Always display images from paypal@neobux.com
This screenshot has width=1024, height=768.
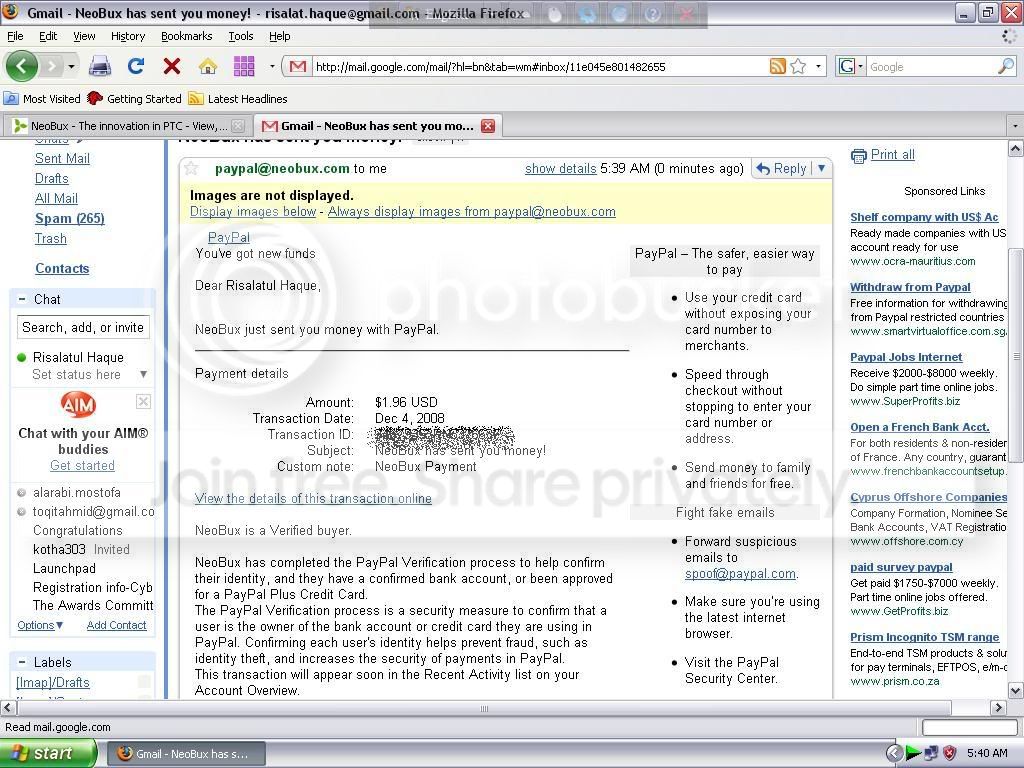click(472, 212)
